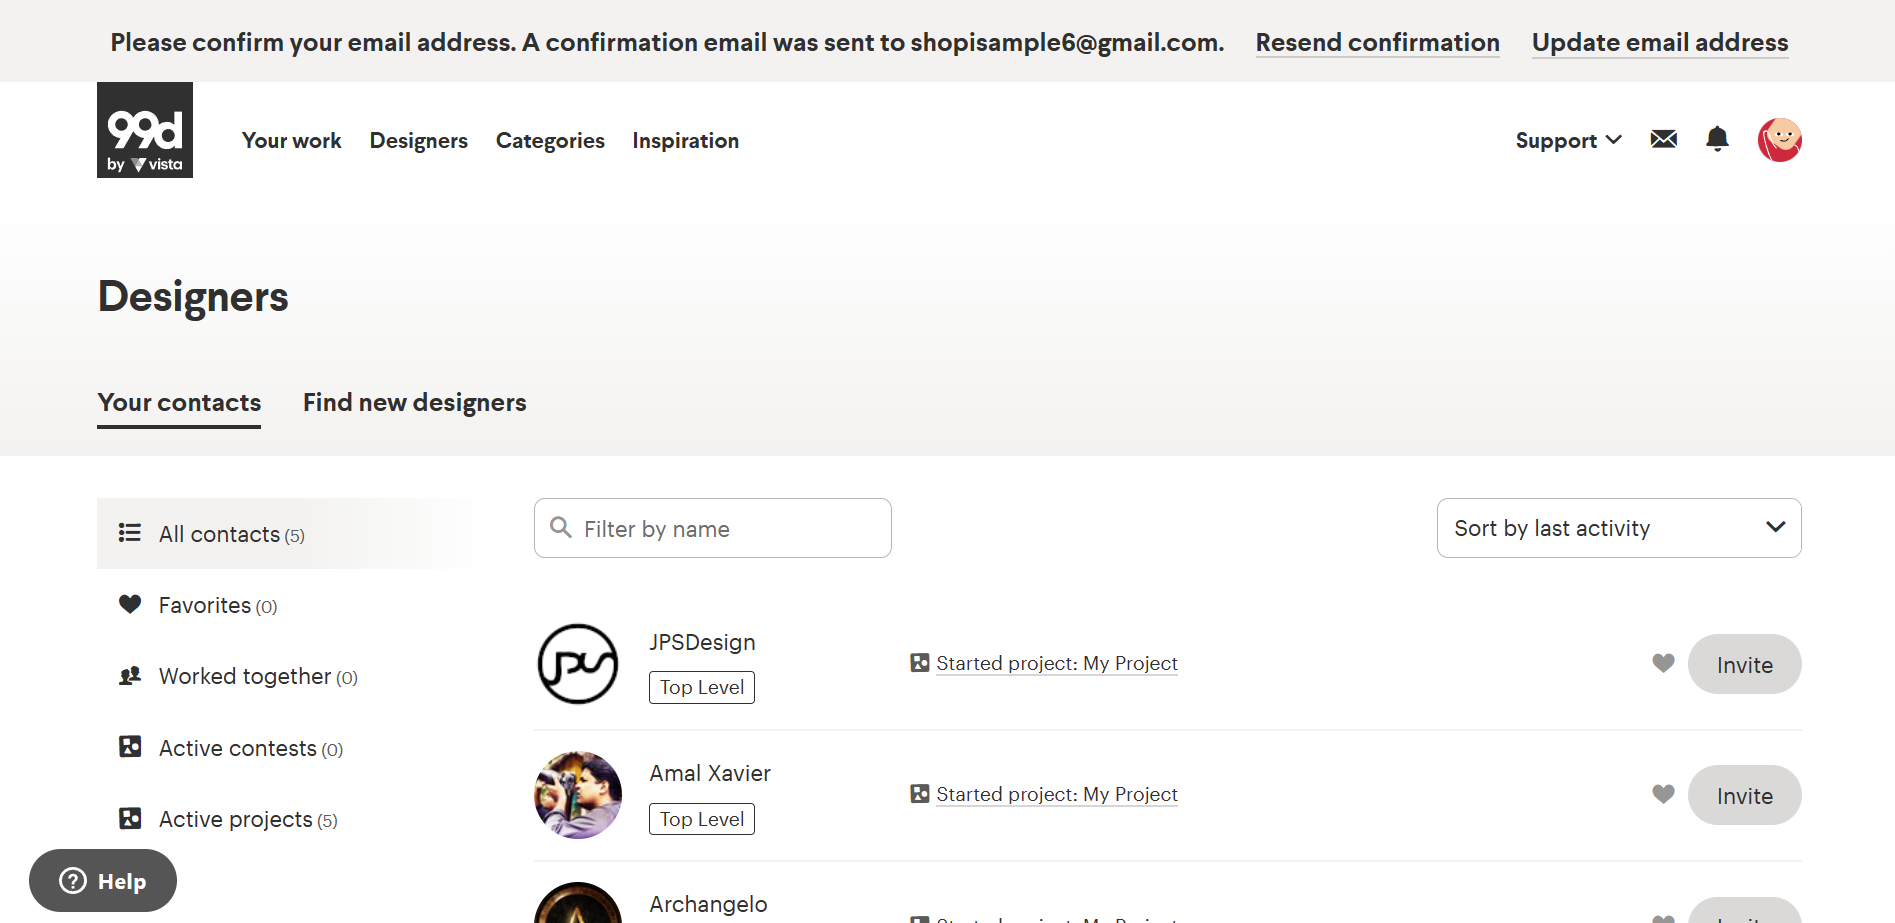Open the messages envelope icon

[1663, 139]
